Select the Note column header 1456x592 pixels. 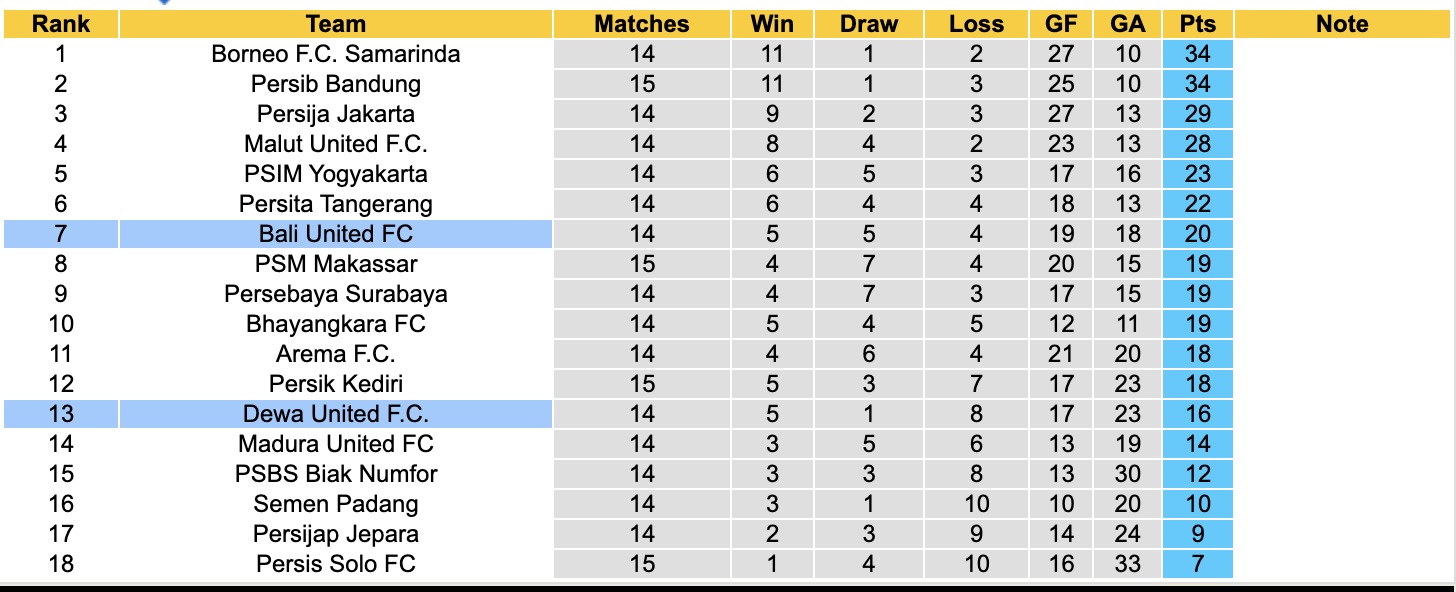pos(1342,24)
